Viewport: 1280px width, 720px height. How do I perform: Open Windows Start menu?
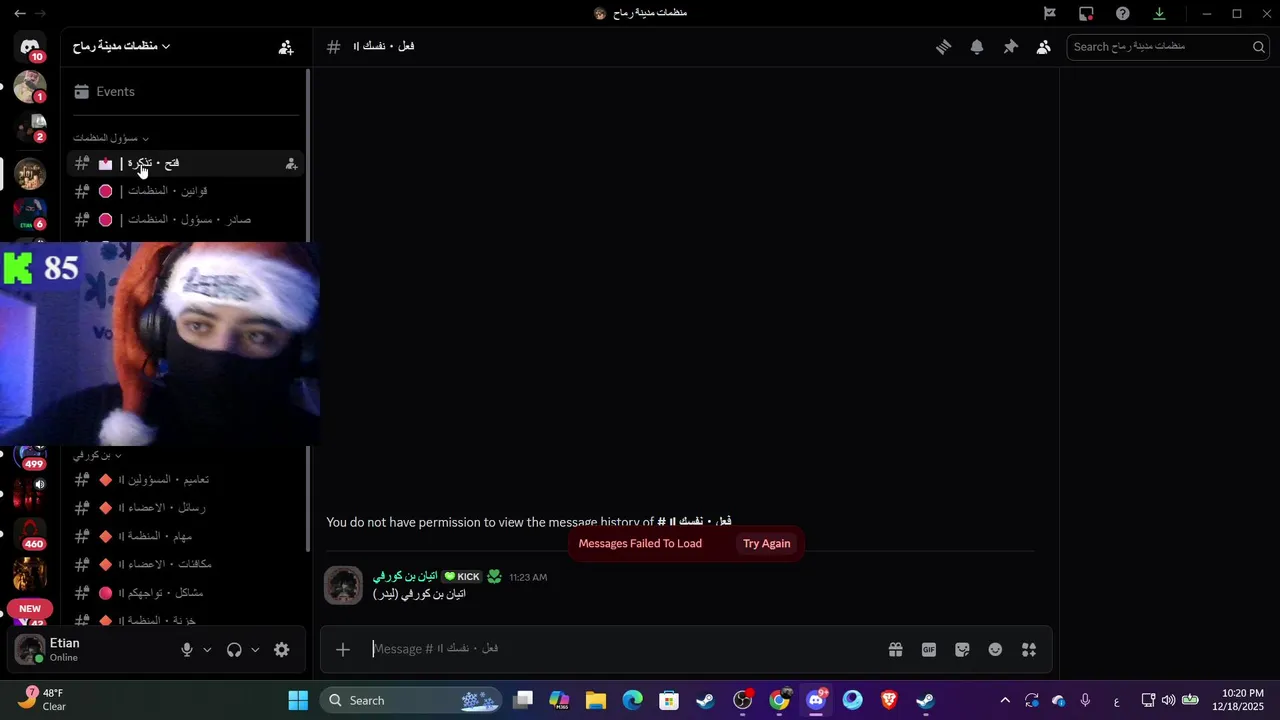[x=298, y=700]
